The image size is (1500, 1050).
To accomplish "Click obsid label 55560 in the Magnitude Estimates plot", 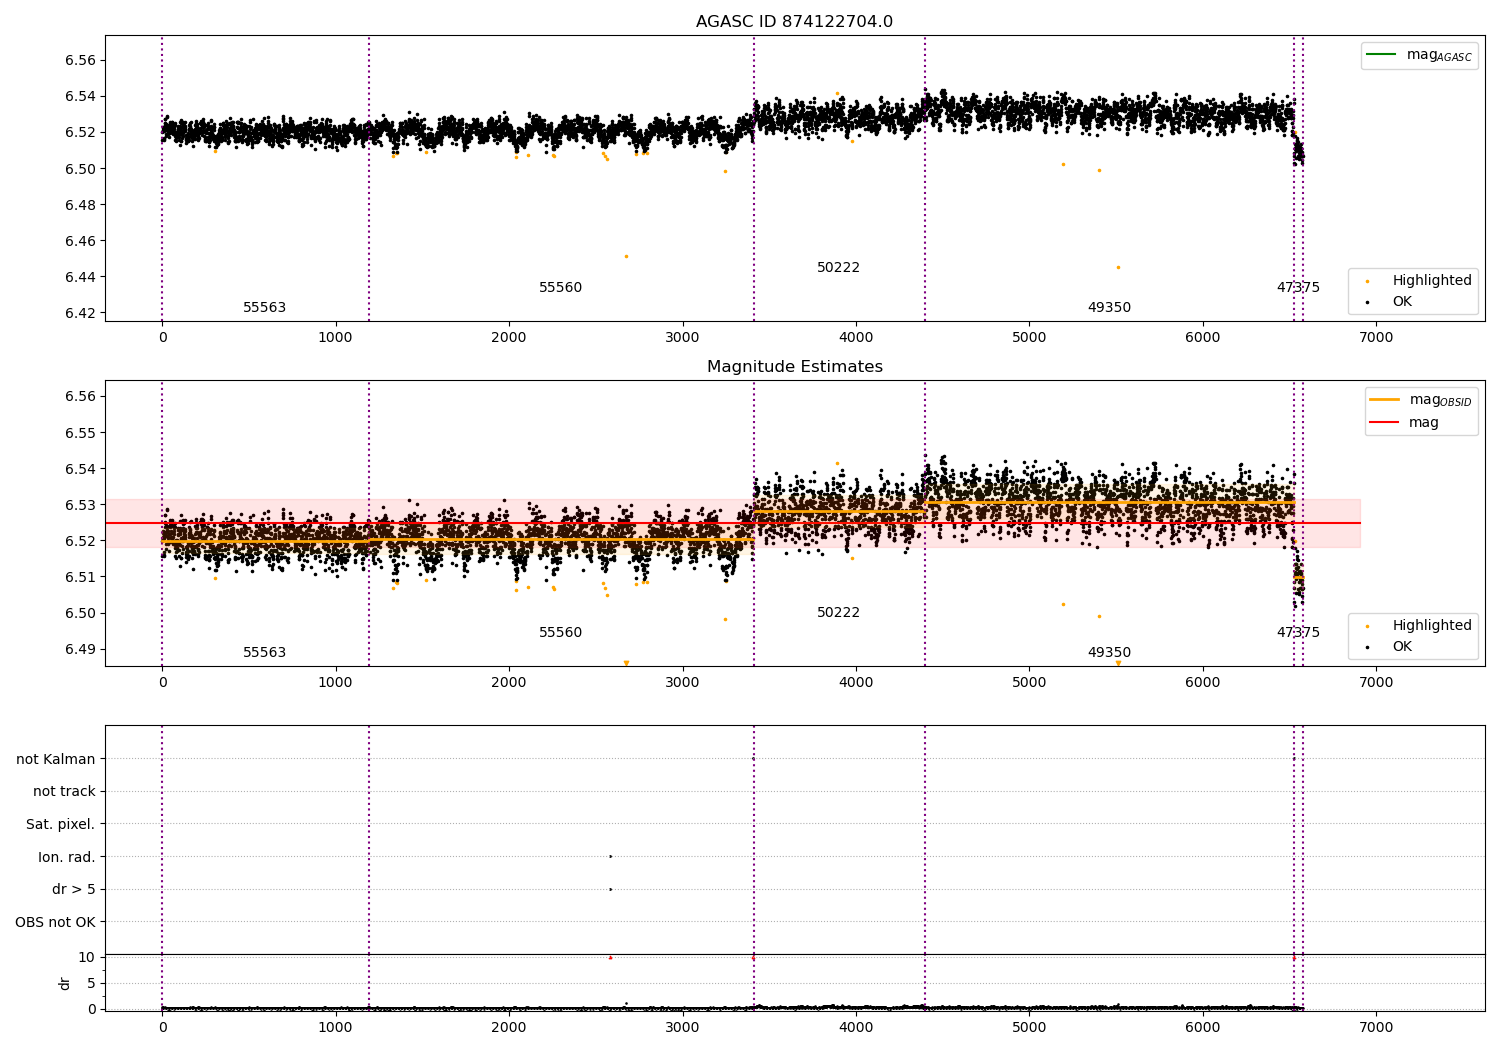I will (x=560, y=632).
